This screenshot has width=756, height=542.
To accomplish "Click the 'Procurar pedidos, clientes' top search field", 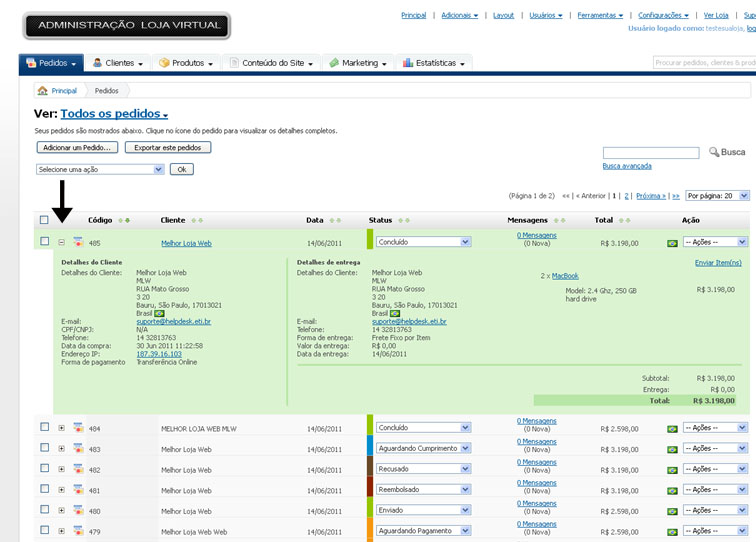I will (x=704, y=63).
